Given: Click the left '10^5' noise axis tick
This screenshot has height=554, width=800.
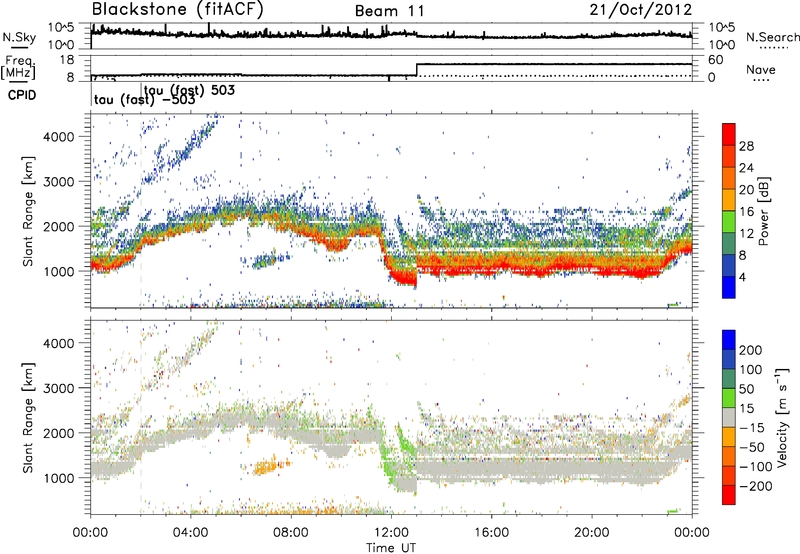Looking at the screenshot, I should click(x=62, y=28).
